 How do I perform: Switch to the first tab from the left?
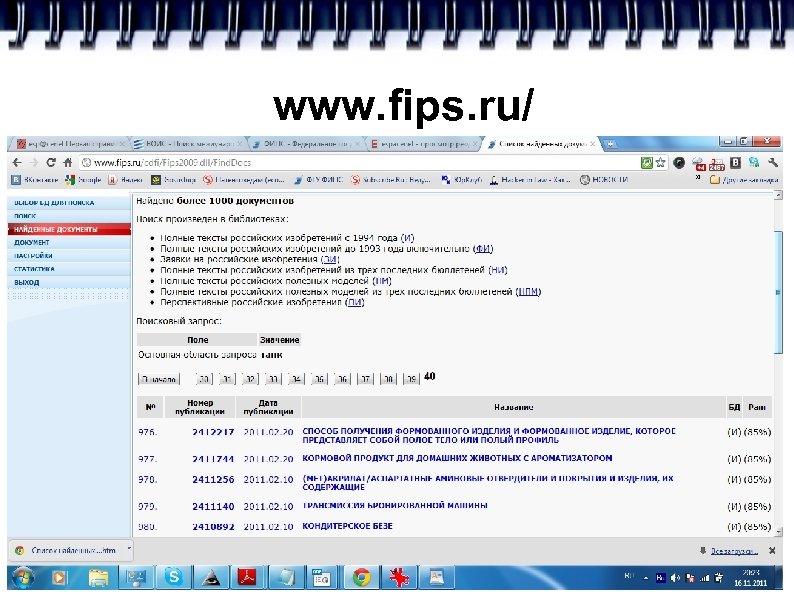tap(69, 144)
